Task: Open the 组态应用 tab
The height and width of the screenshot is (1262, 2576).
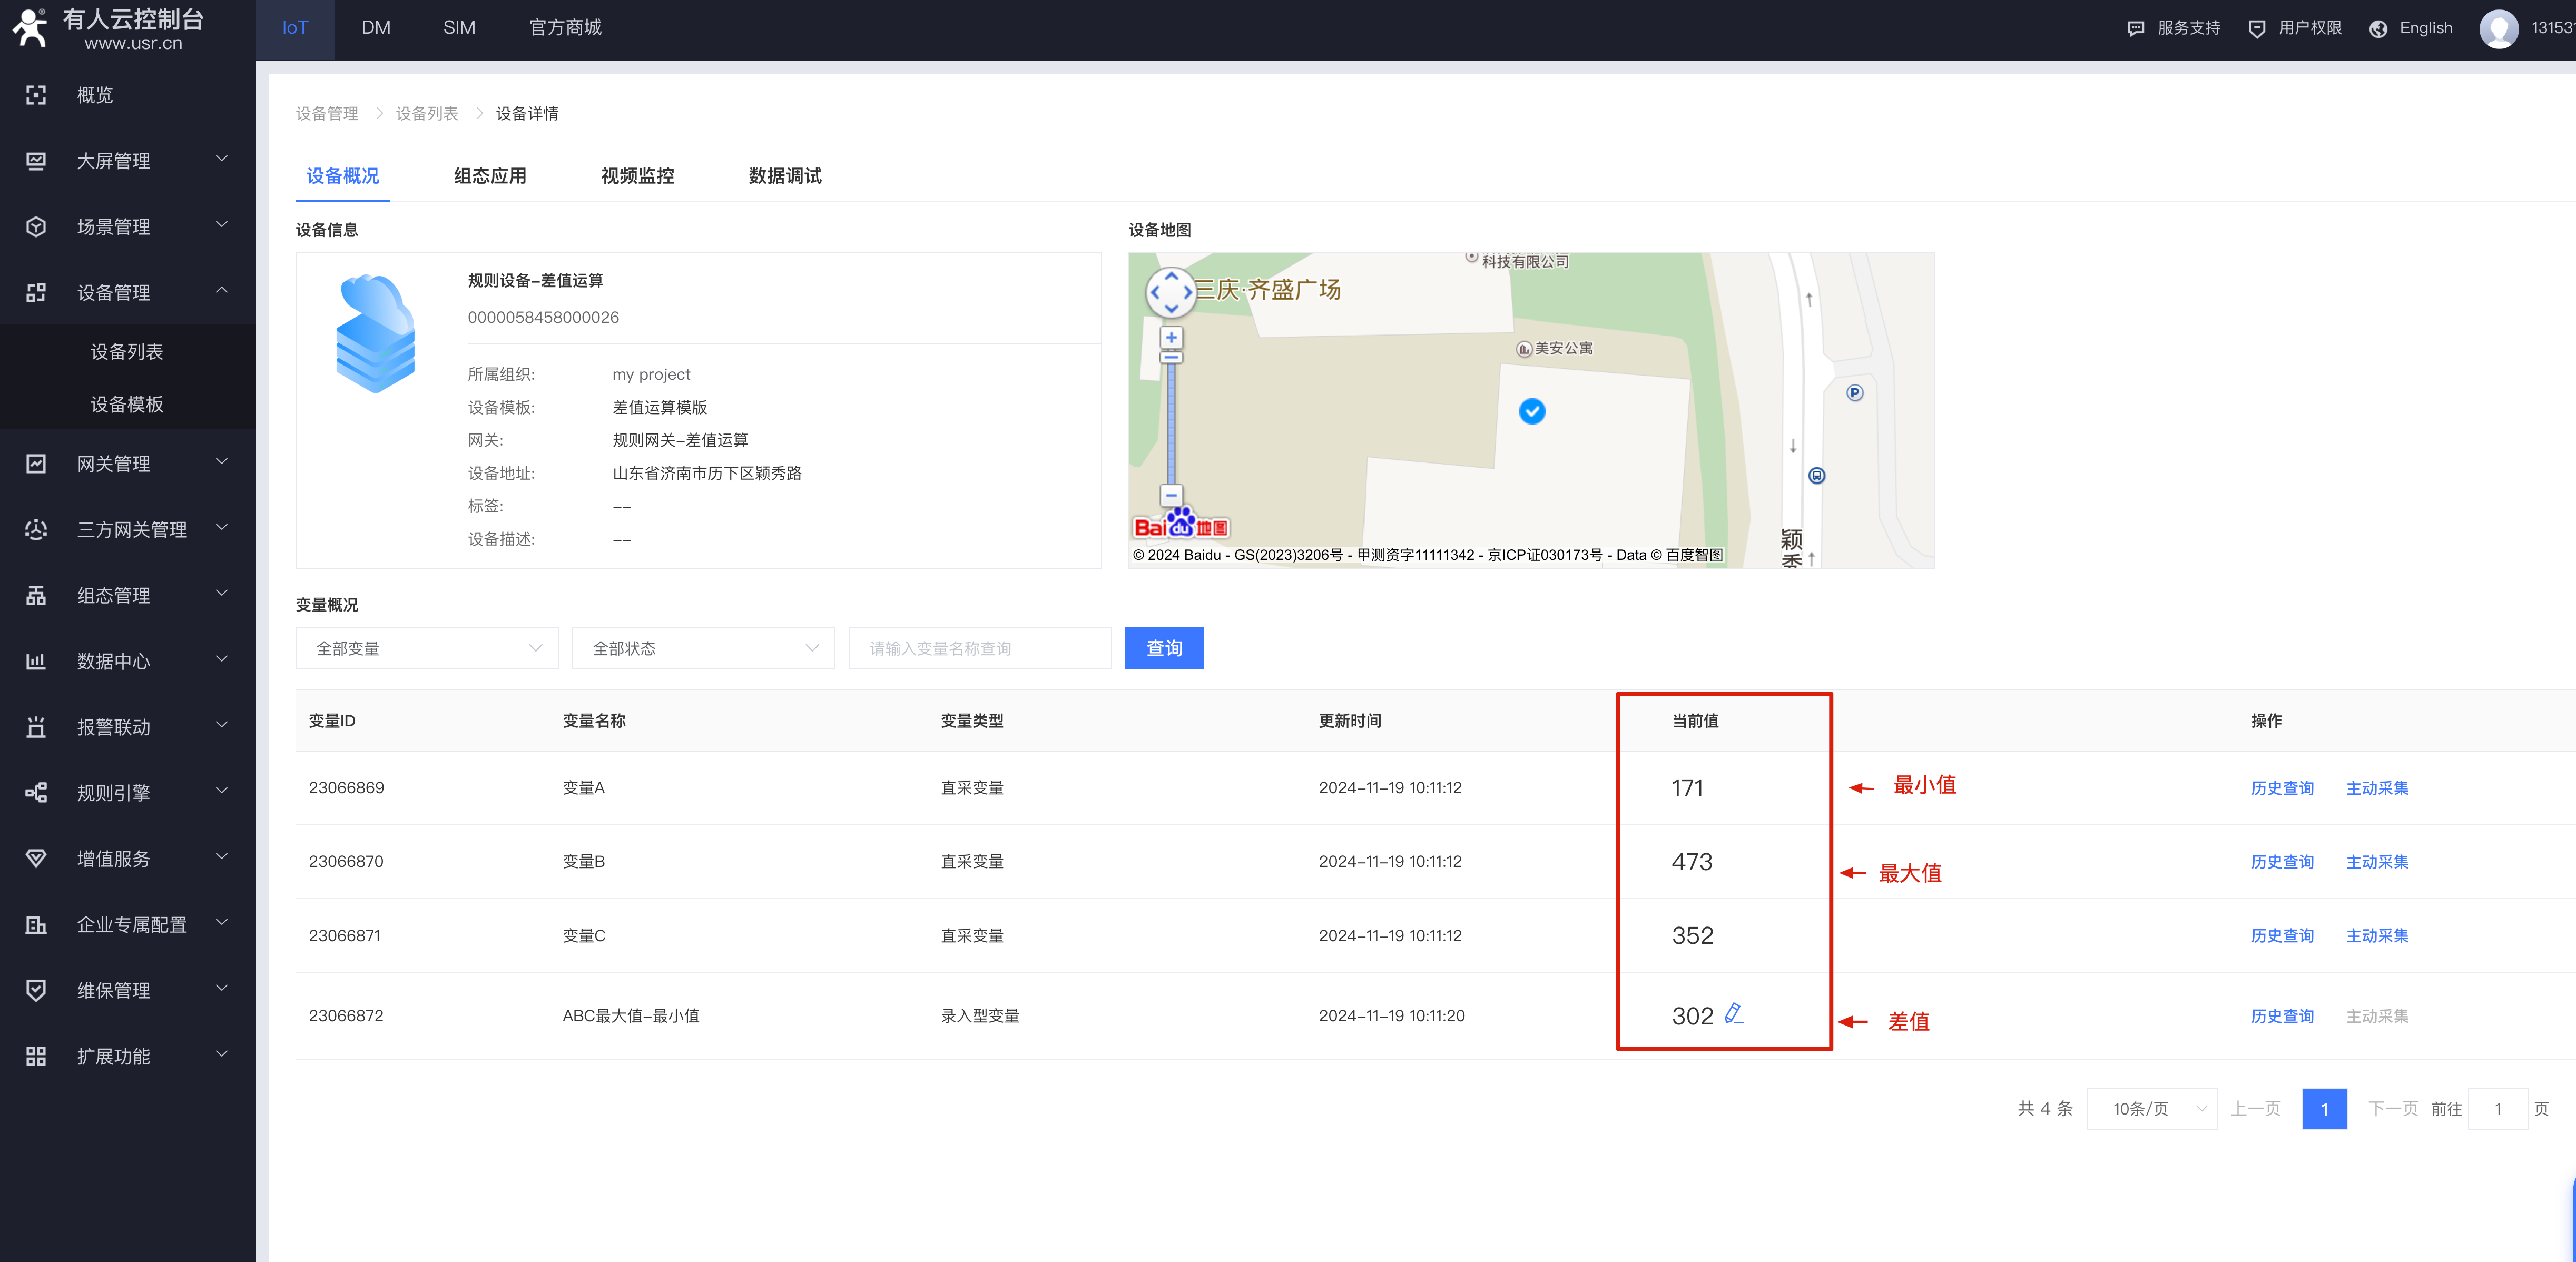Action: pyautogui.click(x=490, y=176)
